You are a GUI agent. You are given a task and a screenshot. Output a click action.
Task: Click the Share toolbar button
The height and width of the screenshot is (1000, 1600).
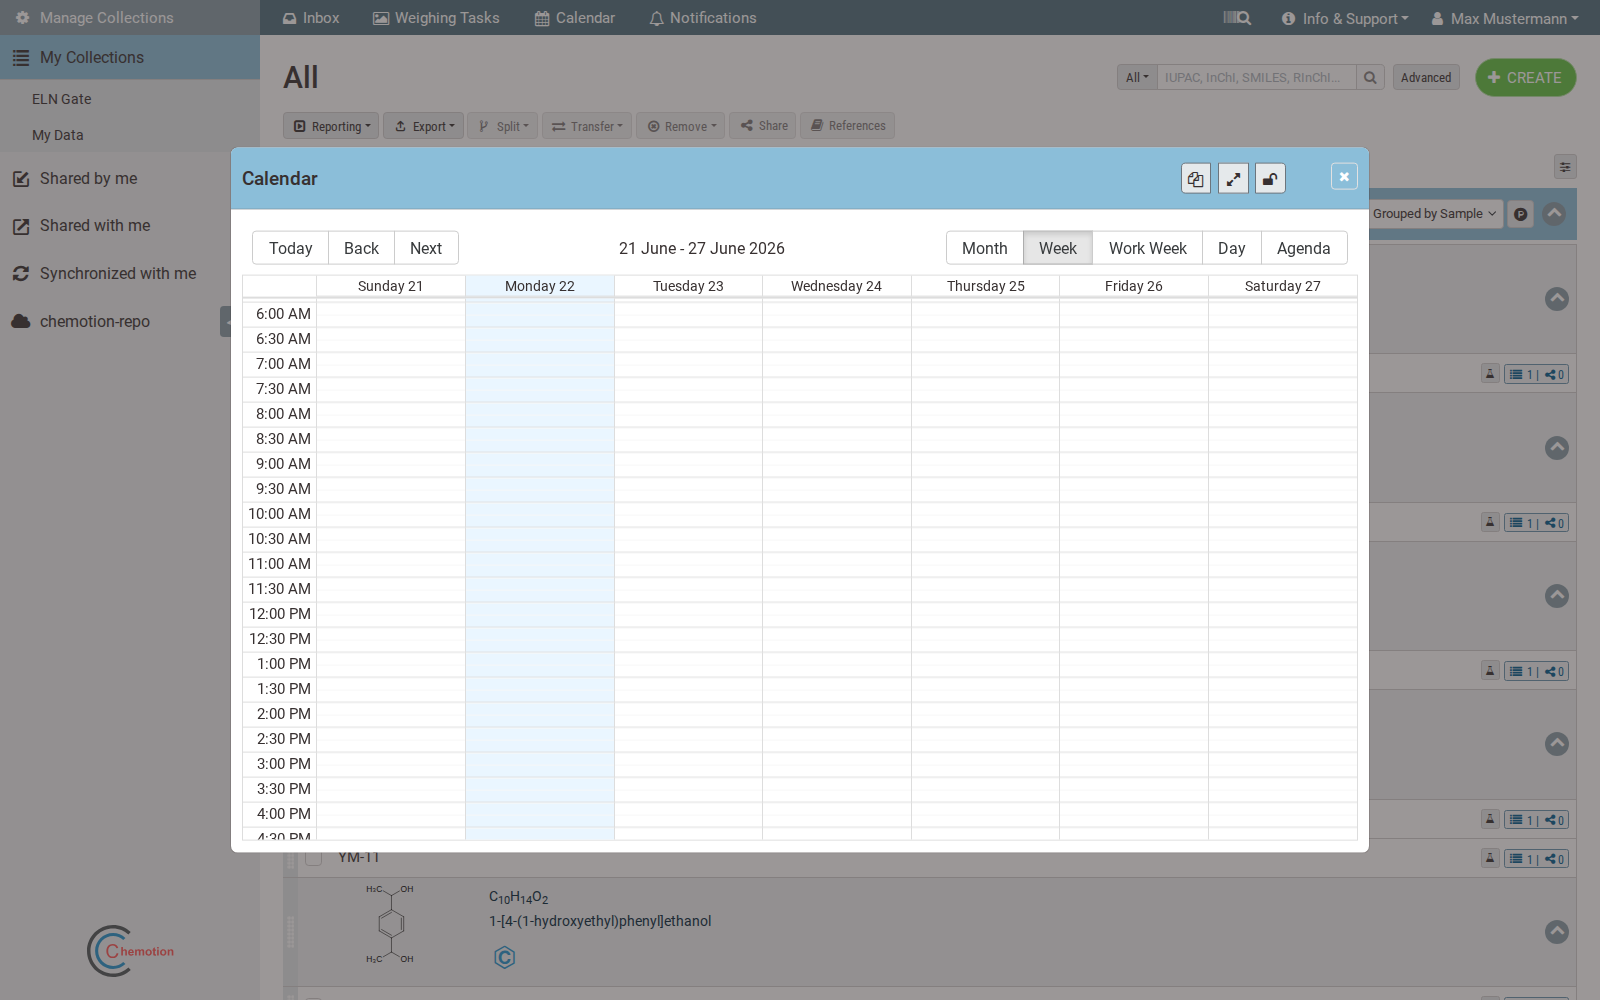(x=763, y=126)
